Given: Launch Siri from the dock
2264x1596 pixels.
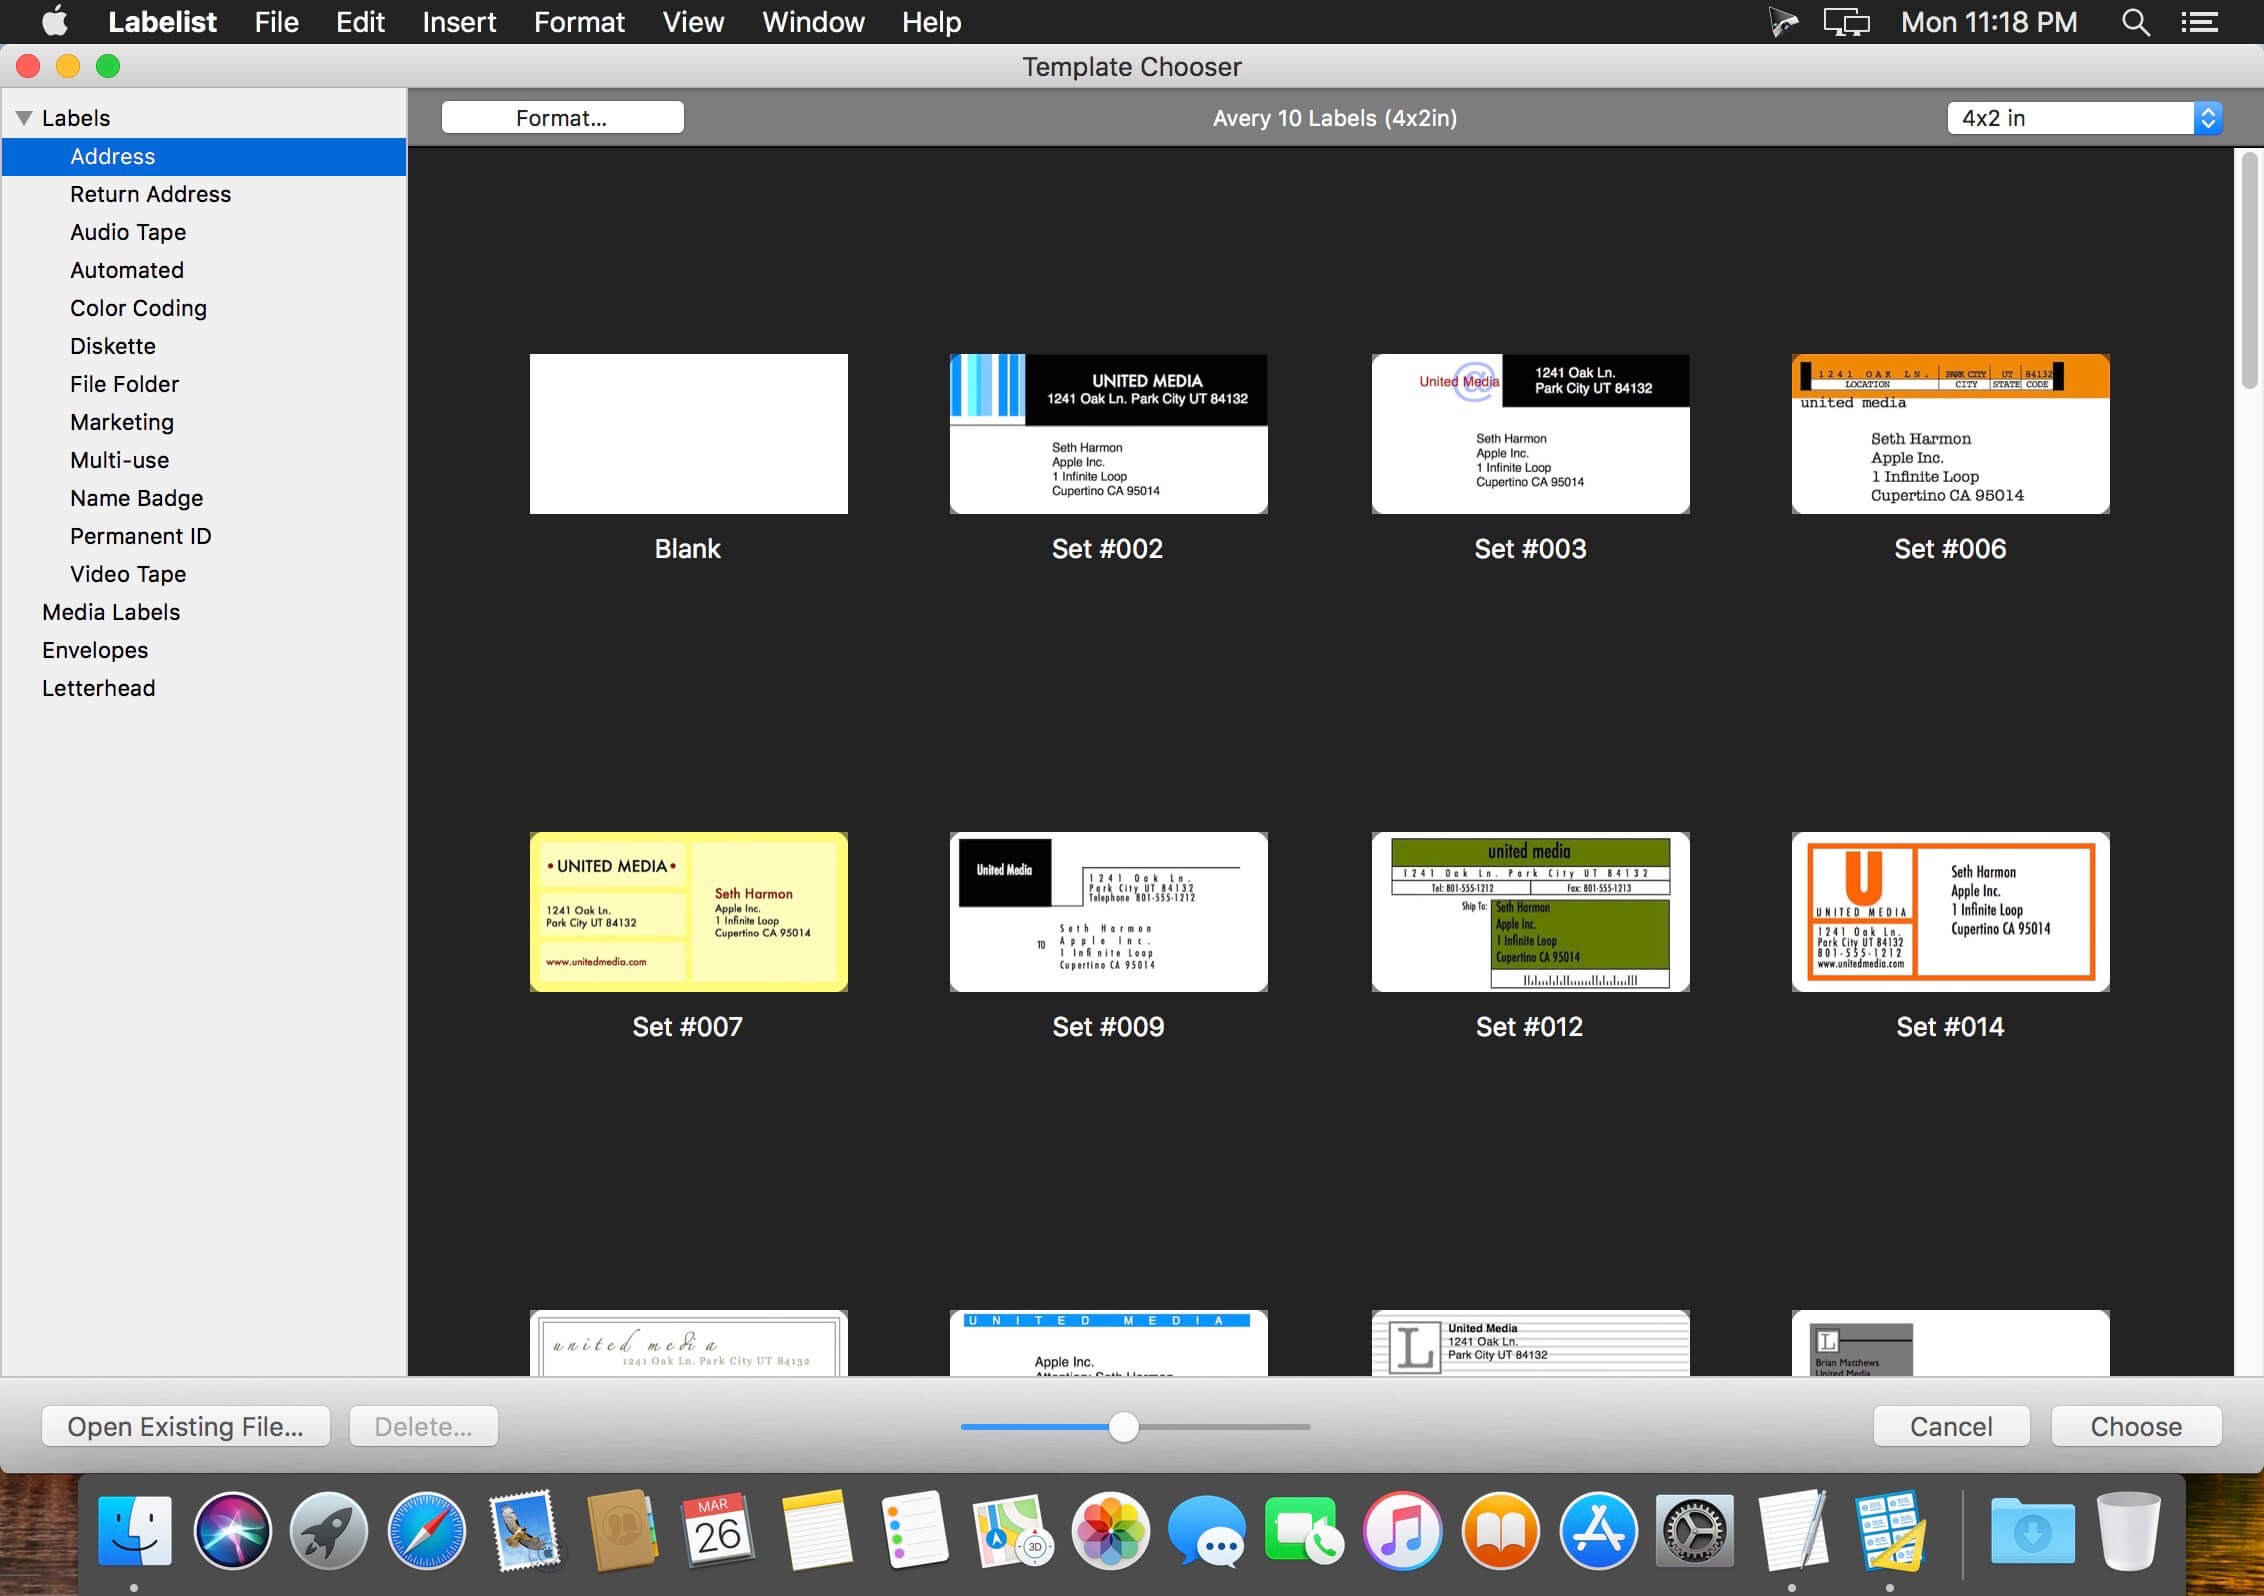Looking at the screenshot, I should 232,1530.
